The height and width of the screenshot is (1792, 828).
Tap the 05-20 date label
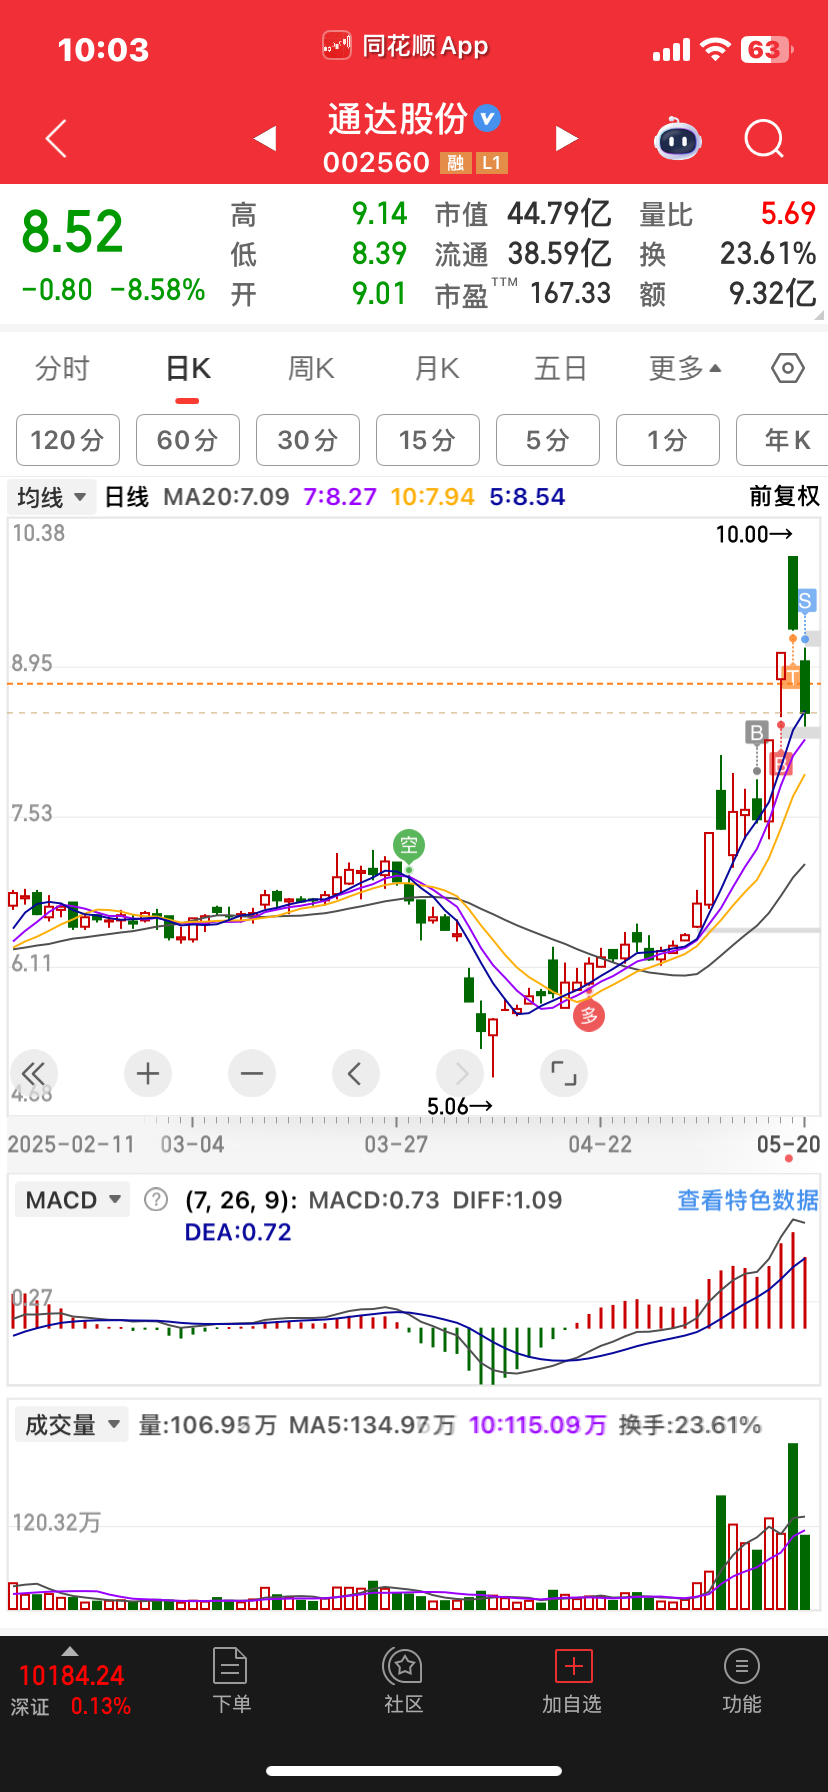point(788,1144)
